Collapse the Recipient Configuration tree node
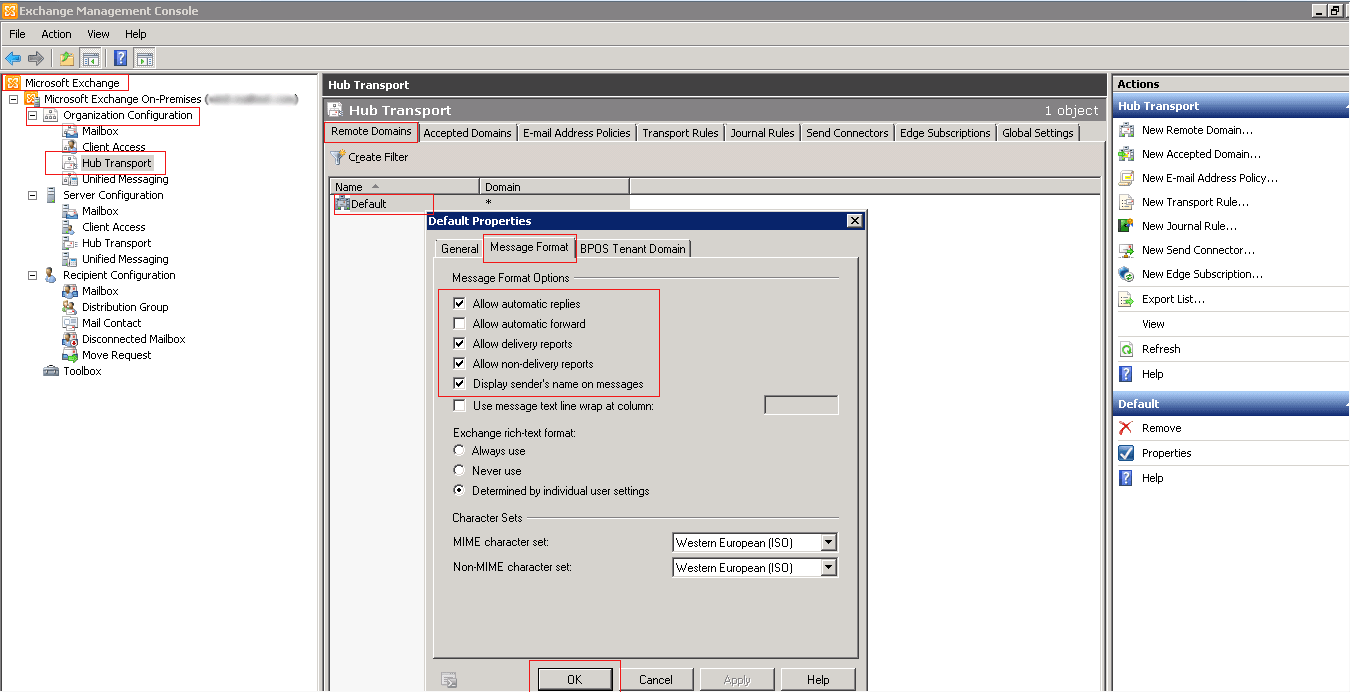Viewport: 1350px width, 692px height. click(x=32, y=276)
